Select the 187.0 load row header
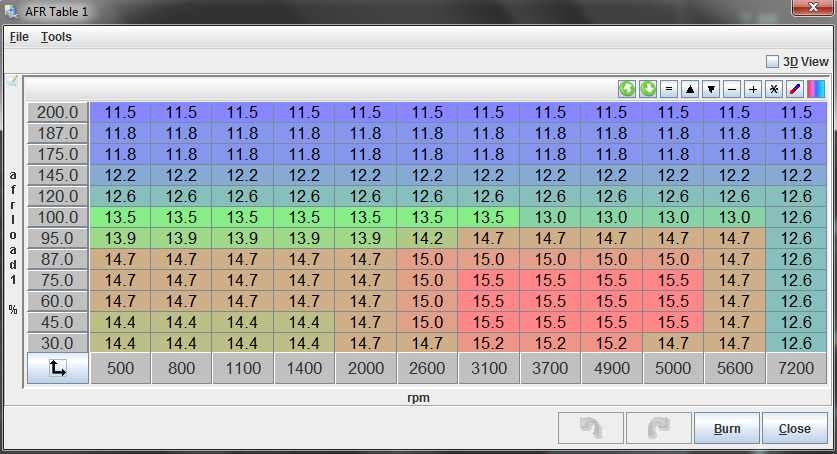The height and width of the screenshot is (454, 837). tap(58, 133)
